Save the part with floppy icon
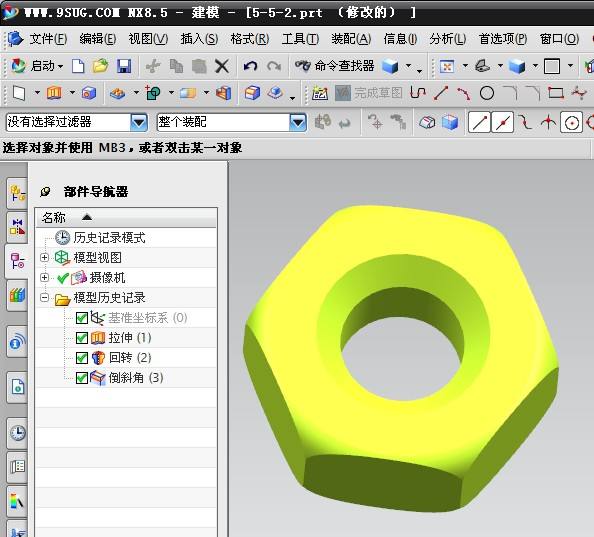Screen dimensions: 594x537 pyautogui.click(x=124, y=66)
